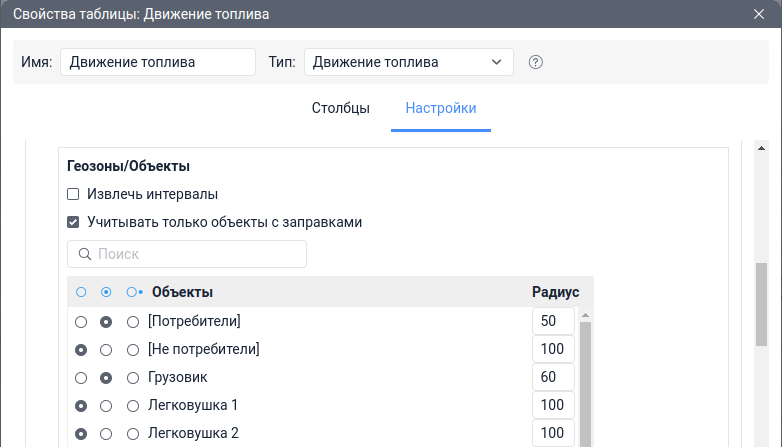Click the radius field for Легковушка 1

tap(553, 406)
